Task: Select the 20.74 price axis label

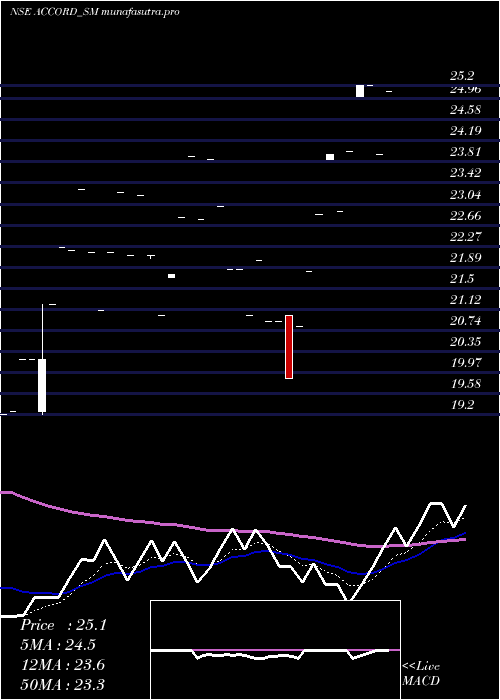Action: 465,321
